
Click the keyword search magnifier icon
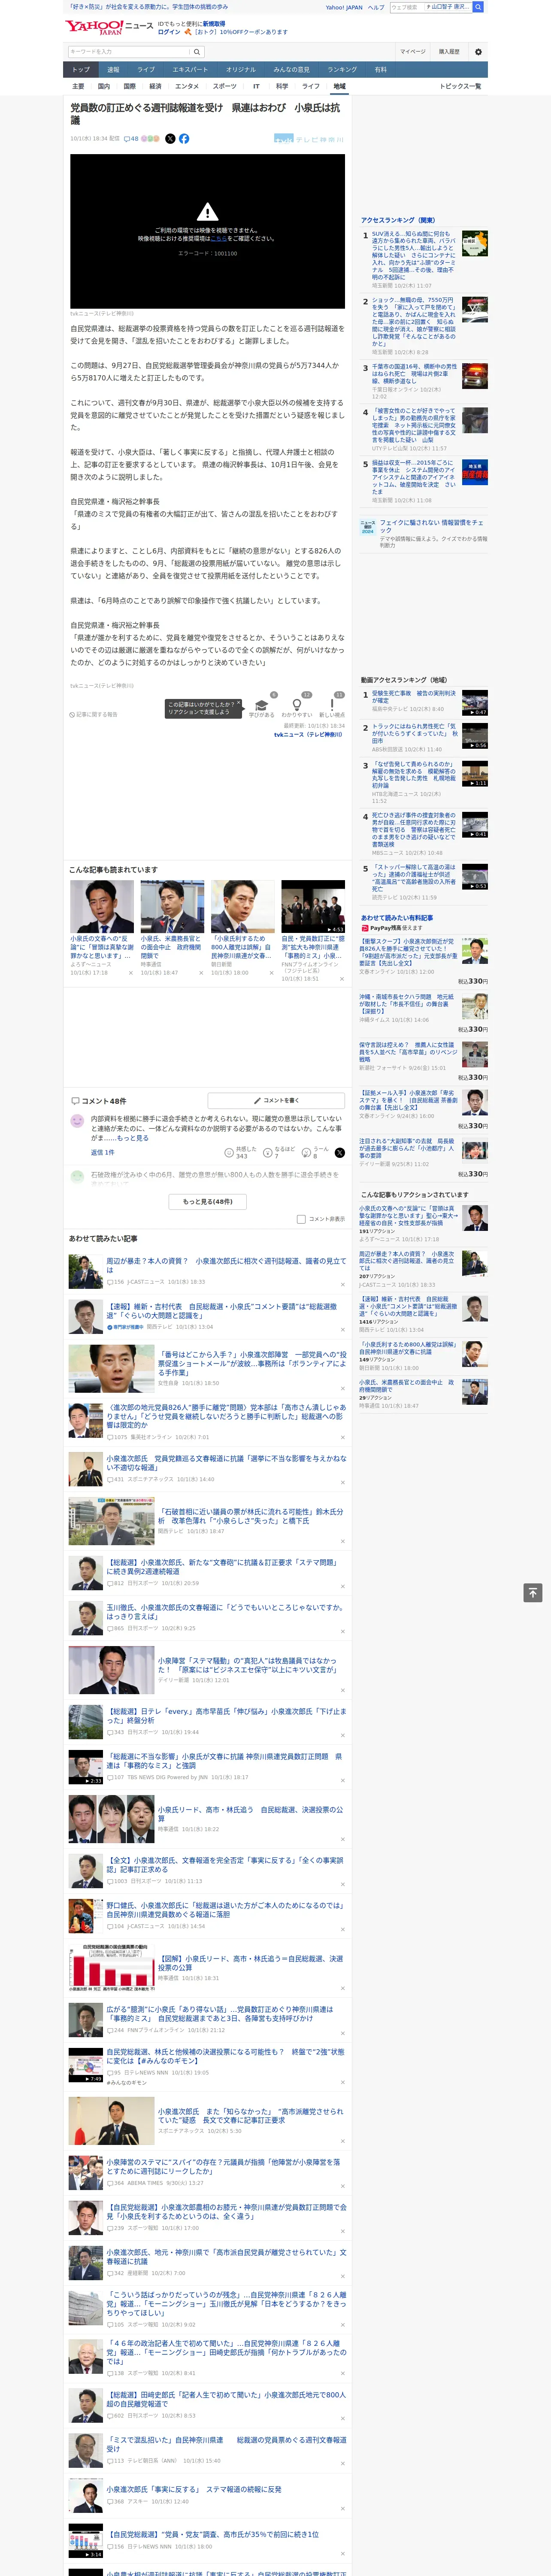coord(196,51)
